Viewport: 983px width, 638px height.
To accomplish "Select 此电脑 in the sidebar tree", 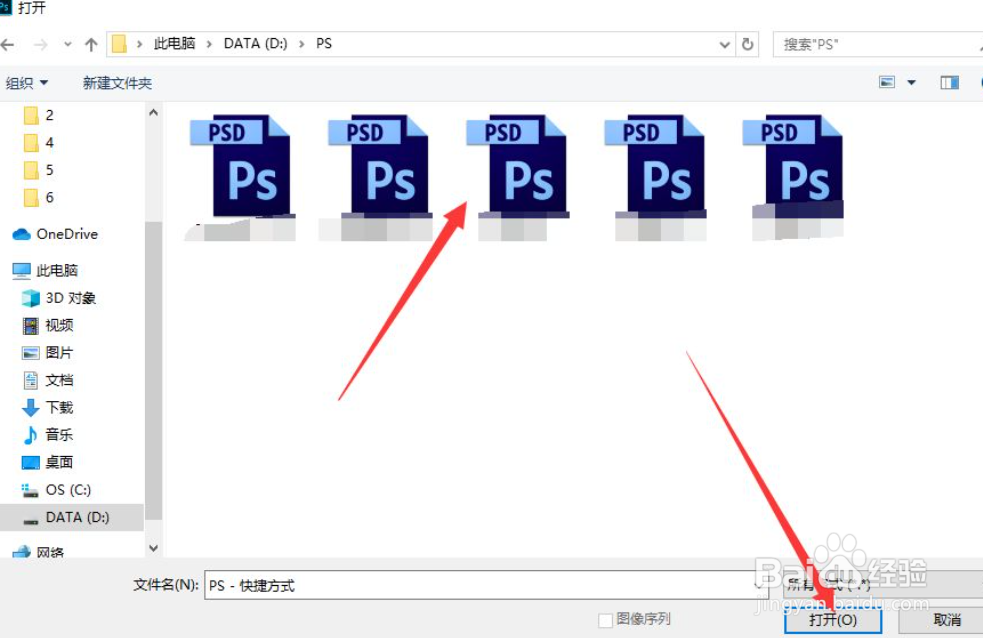I will (45, 271).
